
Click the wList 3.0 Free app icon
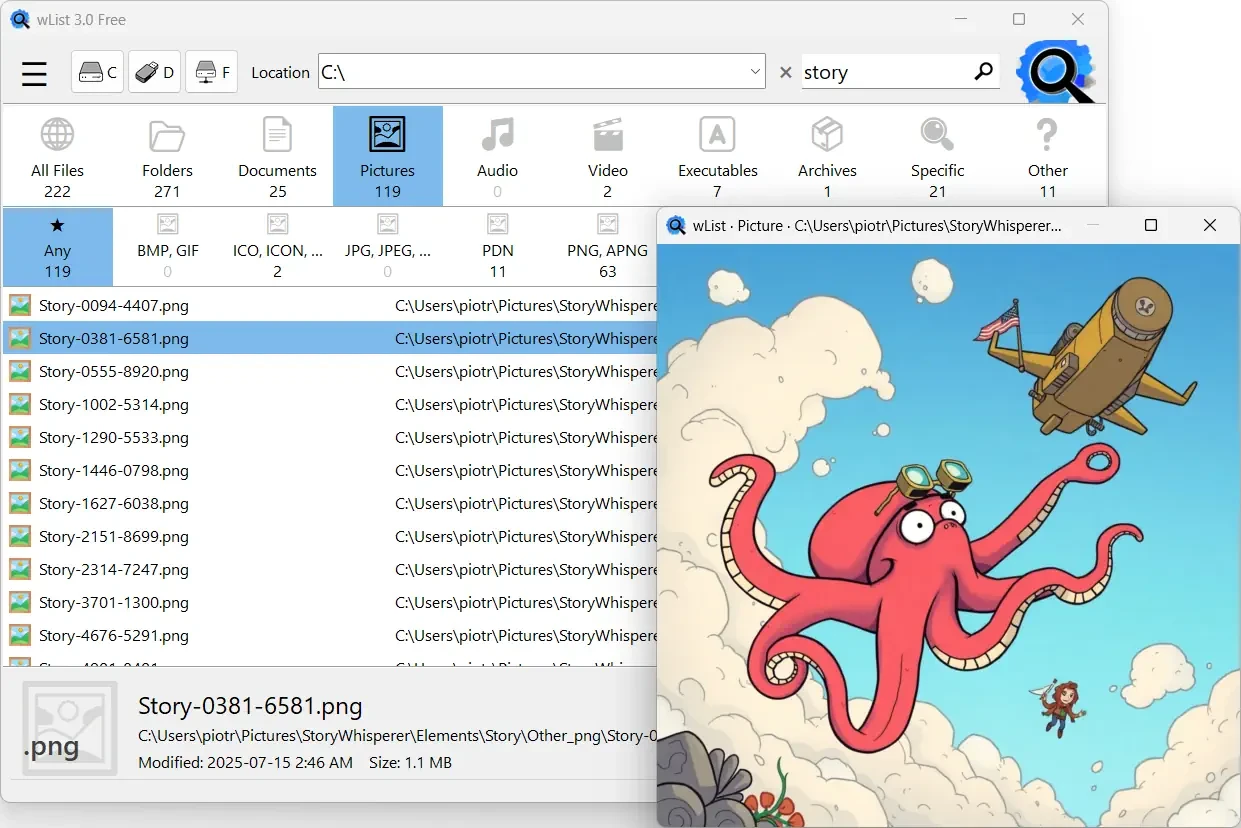click(x=20, y=19)
